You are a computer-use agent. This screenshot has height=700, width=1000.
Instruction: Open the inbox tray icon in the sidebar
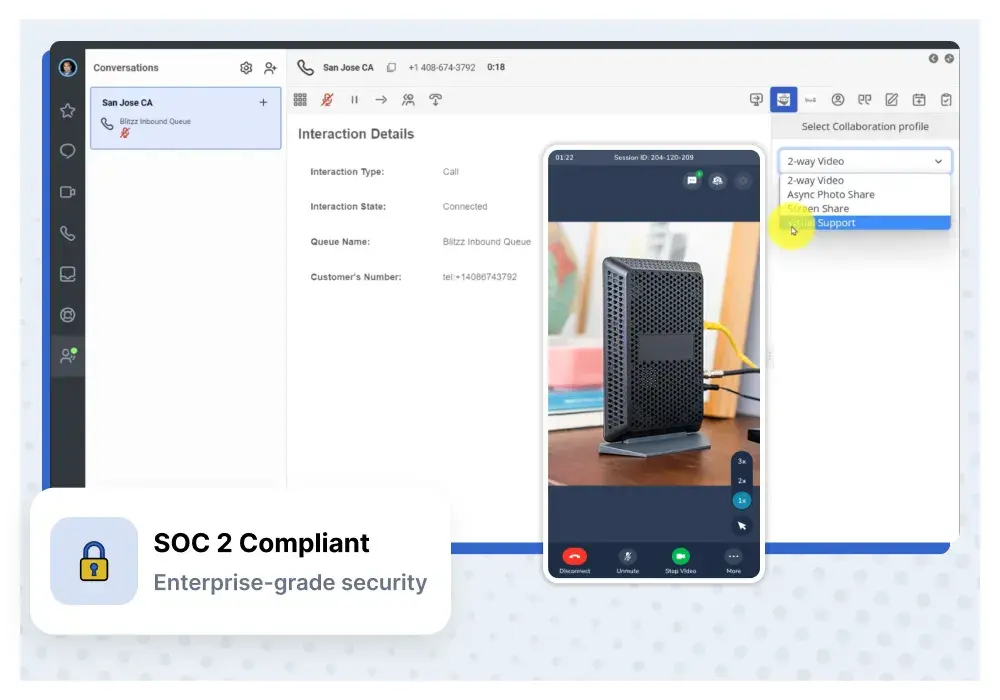[68, 274]
